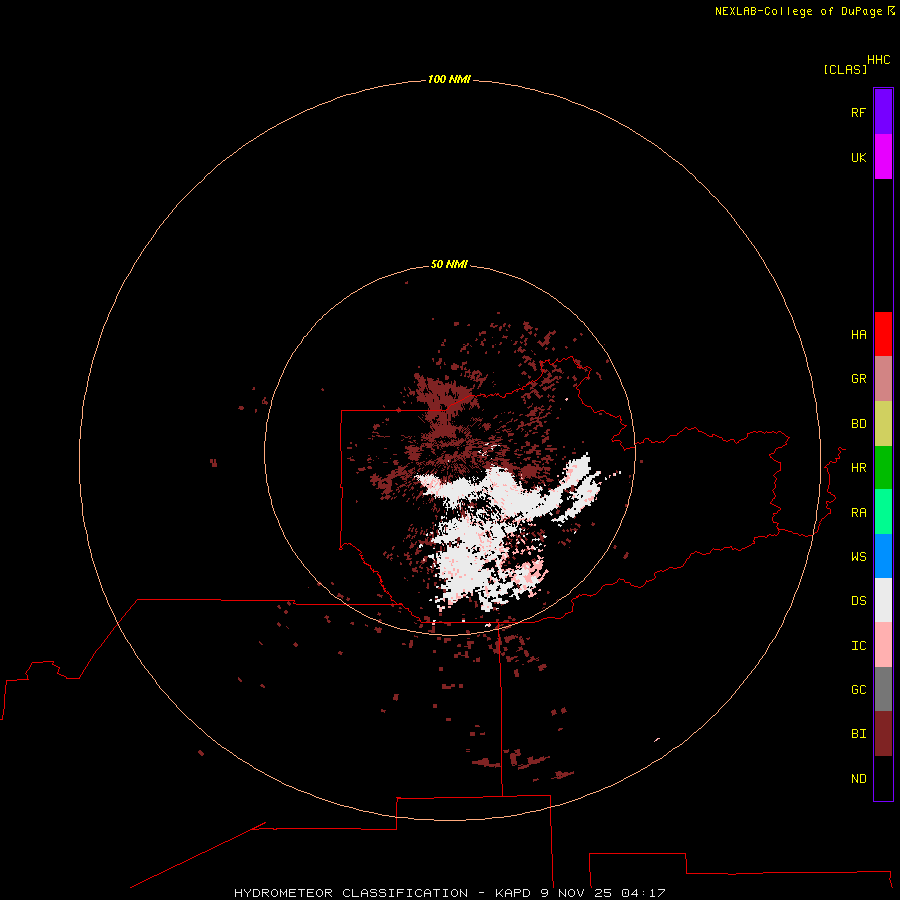Click the GR legend color swatch

pyautogui.click(x=883, y=379)
